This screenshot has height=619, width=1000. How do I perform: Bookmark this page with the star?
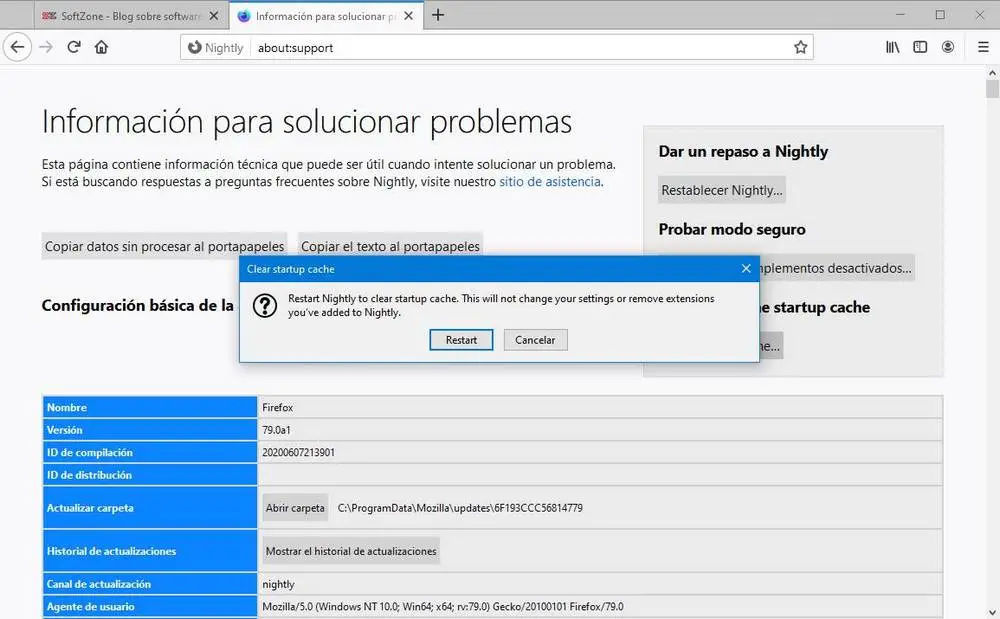[x=800, y=47]
